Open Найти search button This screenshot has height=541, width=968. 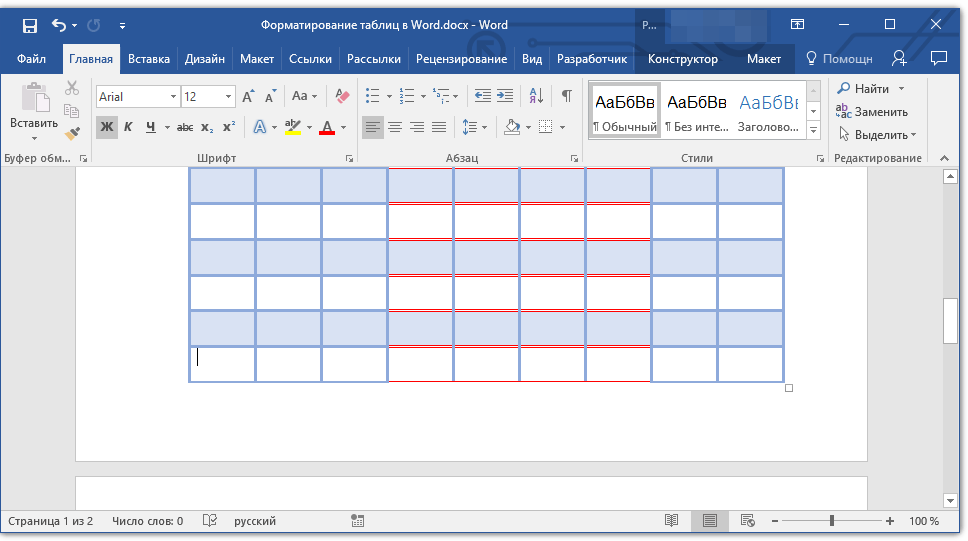864,89
